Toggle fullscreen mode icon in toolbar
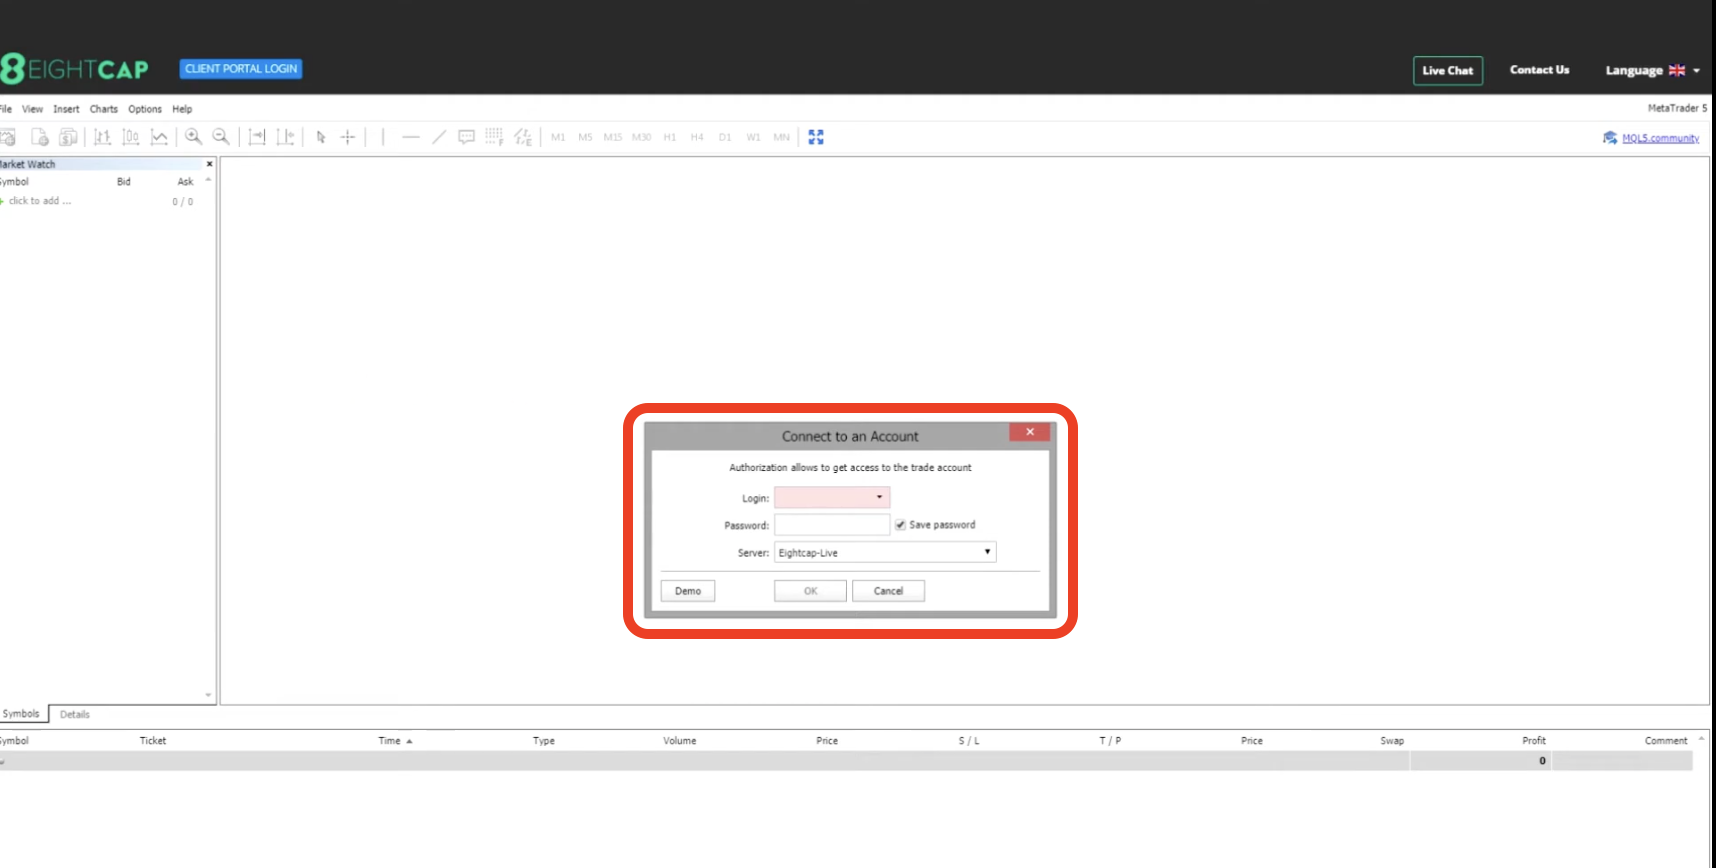1716x868 pixels. [816, 137]
